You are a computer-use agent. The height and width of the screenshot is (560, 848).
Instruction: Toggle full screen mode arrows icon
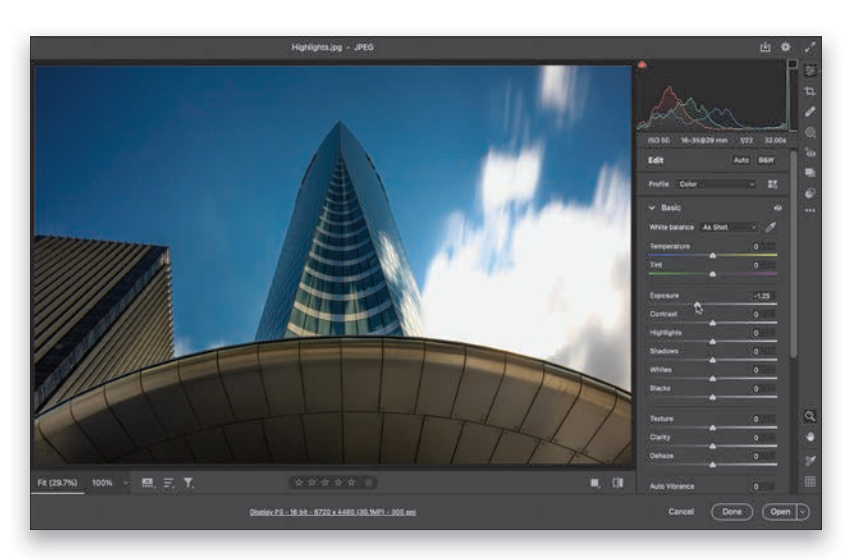pos(809,47)
